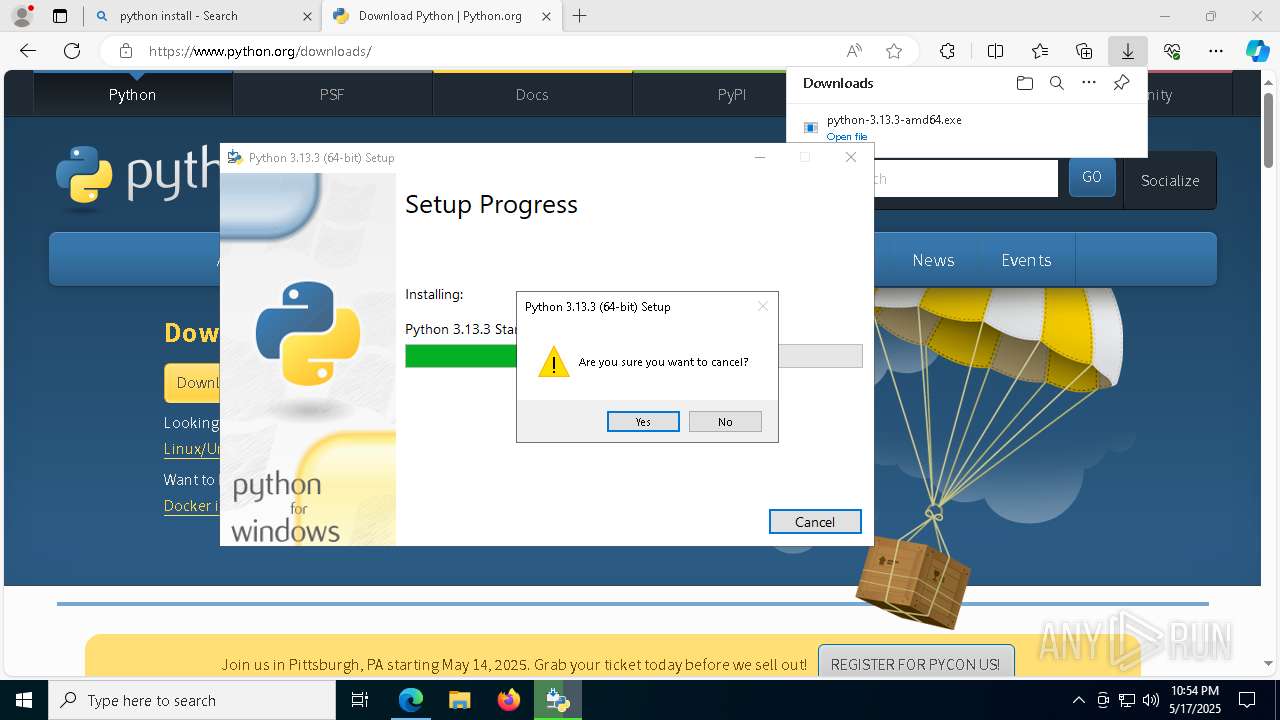Open Browser essentials heart icon

coord(1172,51)
